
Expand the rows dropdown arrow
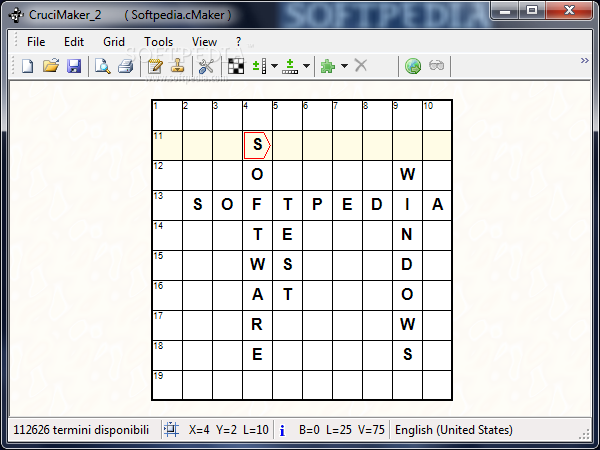click(274, 66)
